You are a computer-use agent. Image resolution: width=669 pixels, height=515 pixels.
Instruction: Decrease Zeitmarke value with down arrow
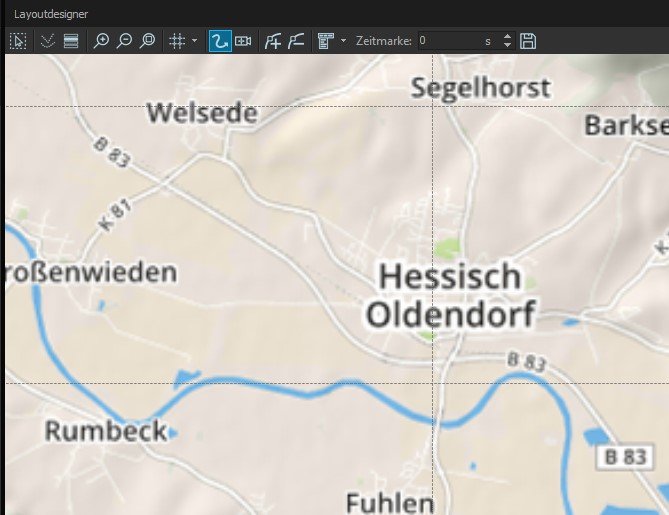tap(508, 46)
